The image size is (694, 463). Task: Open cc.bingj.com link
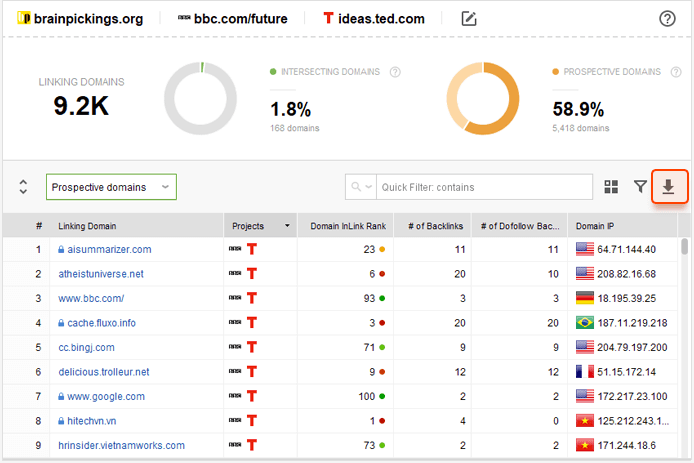click(x=86, y=347)
